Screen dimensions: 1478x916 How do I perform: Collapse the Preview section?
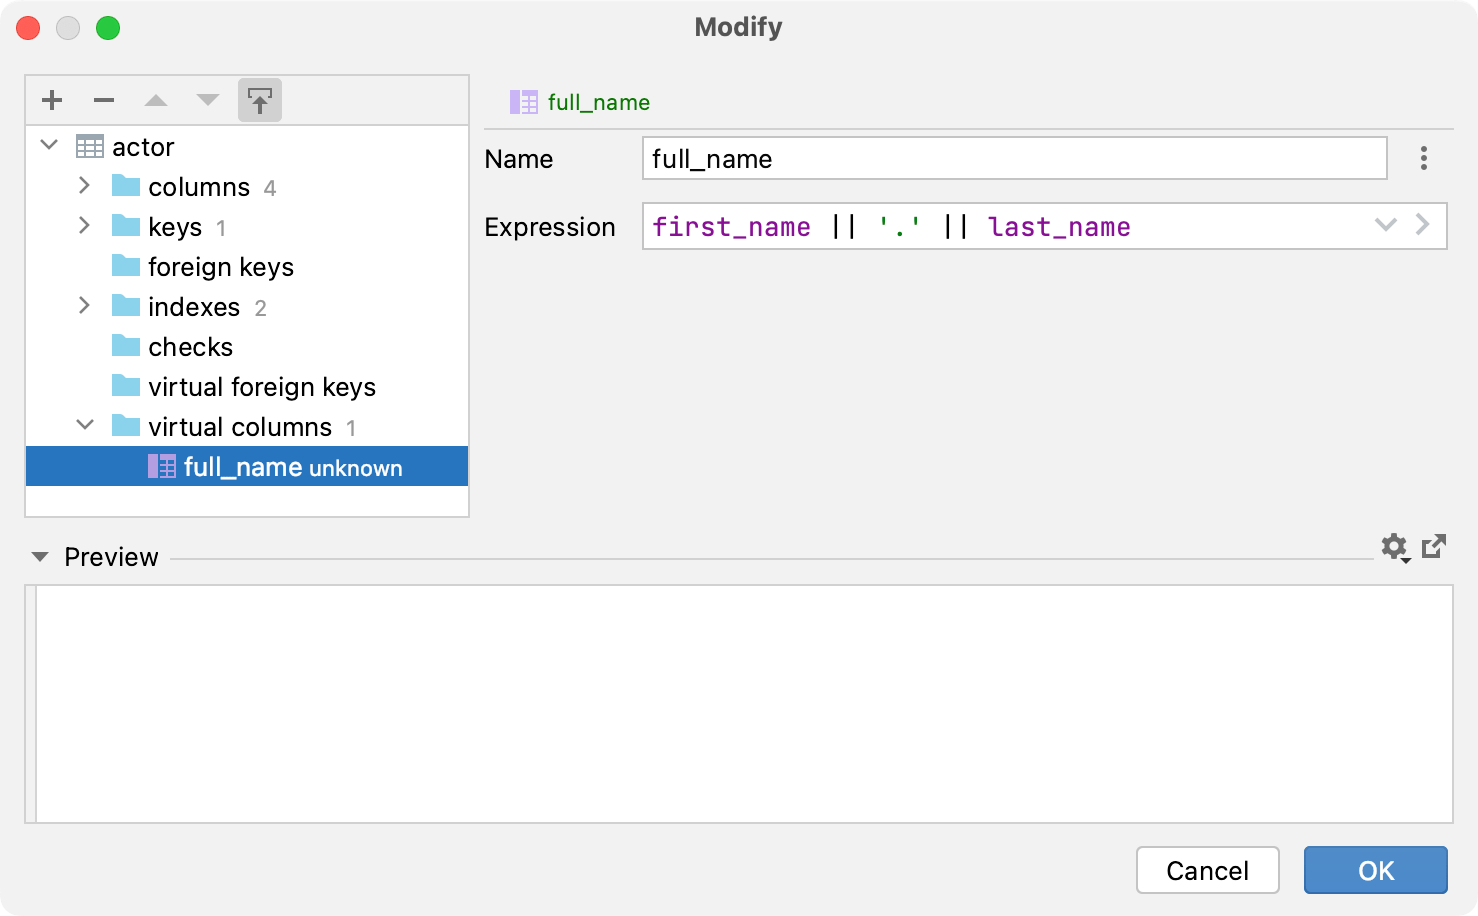click(39, 556)
